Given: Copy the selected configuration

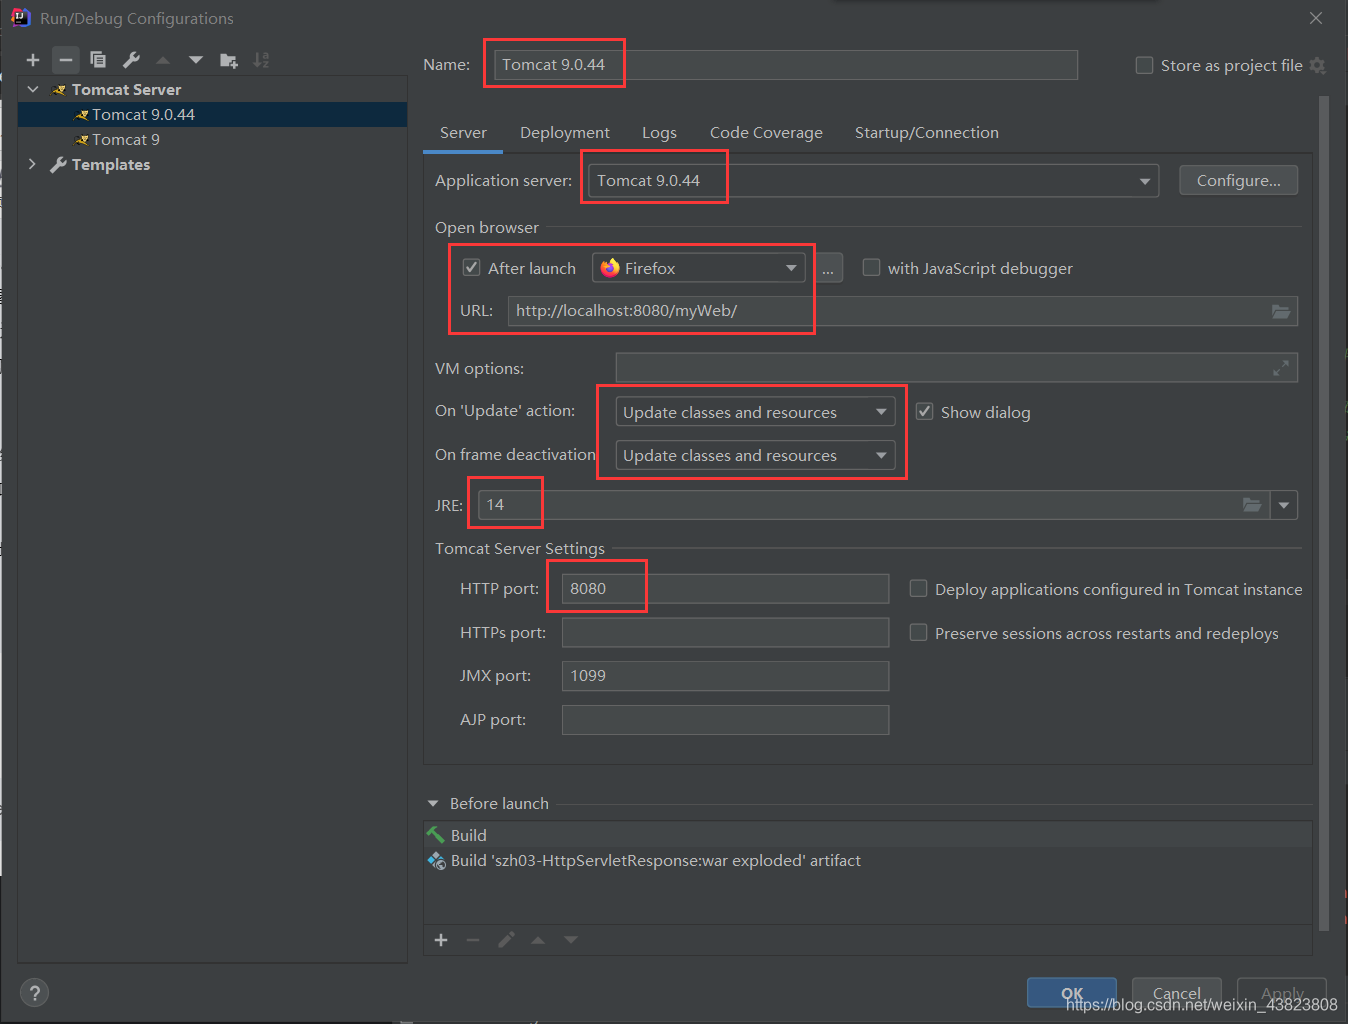Looking at the screenshot, I should [x=98, y=60].
